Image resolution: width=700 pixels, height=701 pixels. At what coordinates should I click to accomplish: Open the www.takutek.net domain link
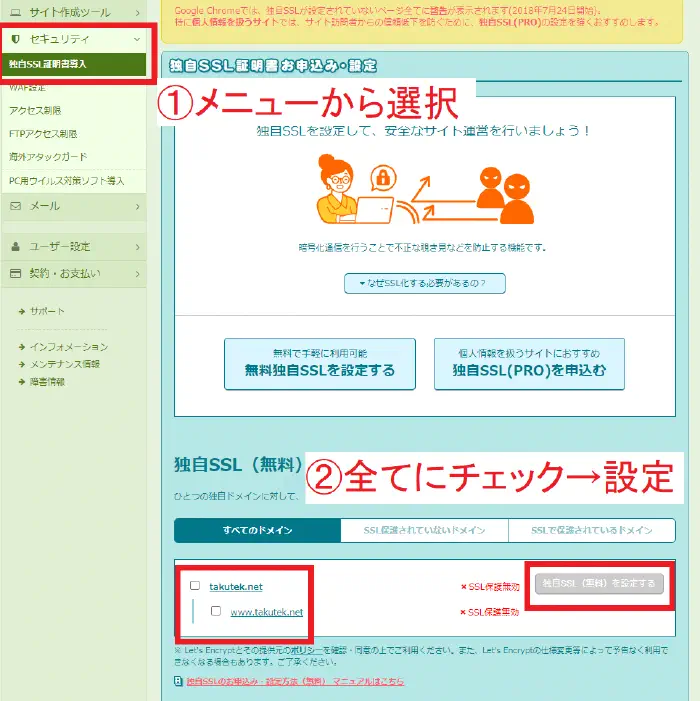[266, 612]
